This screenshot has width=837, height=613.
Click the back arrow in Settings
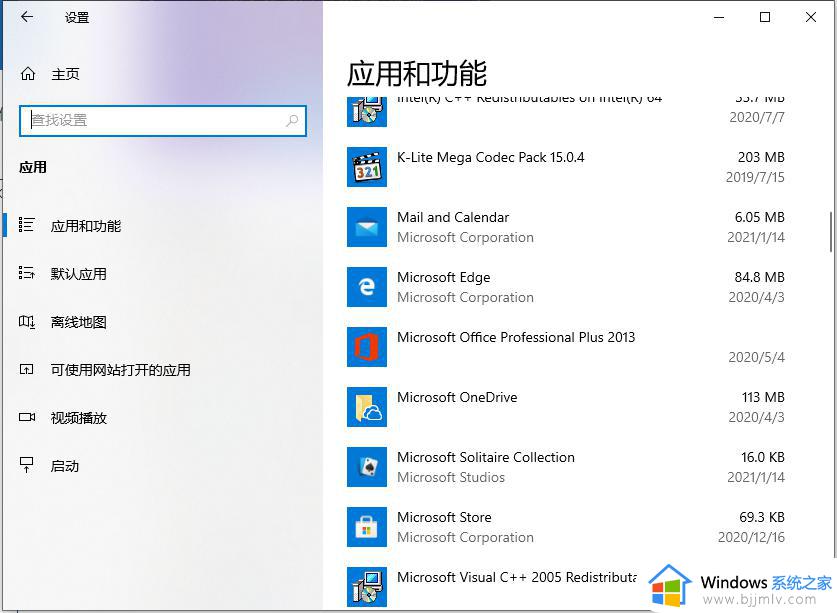[27, 17]
